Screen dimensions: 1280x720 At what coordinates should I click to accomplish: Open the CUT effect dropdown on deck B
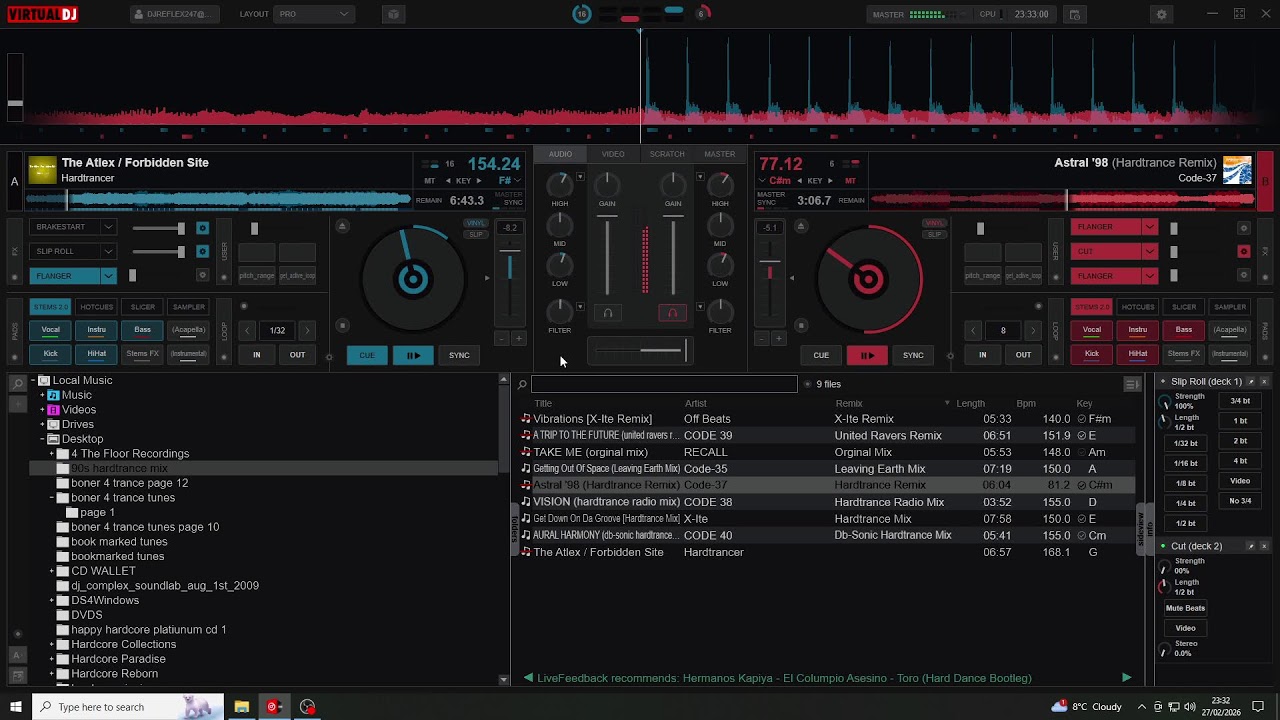[1149, 251]
